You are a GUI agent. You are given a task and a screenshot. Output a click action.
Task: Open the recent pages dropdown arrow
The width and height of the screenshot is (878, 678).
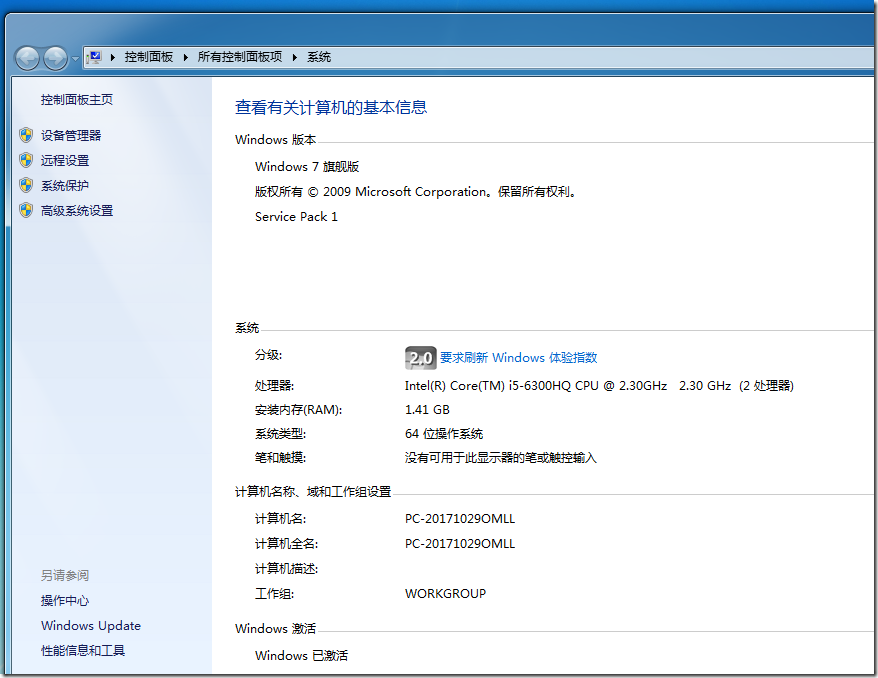tap(75, 58)
